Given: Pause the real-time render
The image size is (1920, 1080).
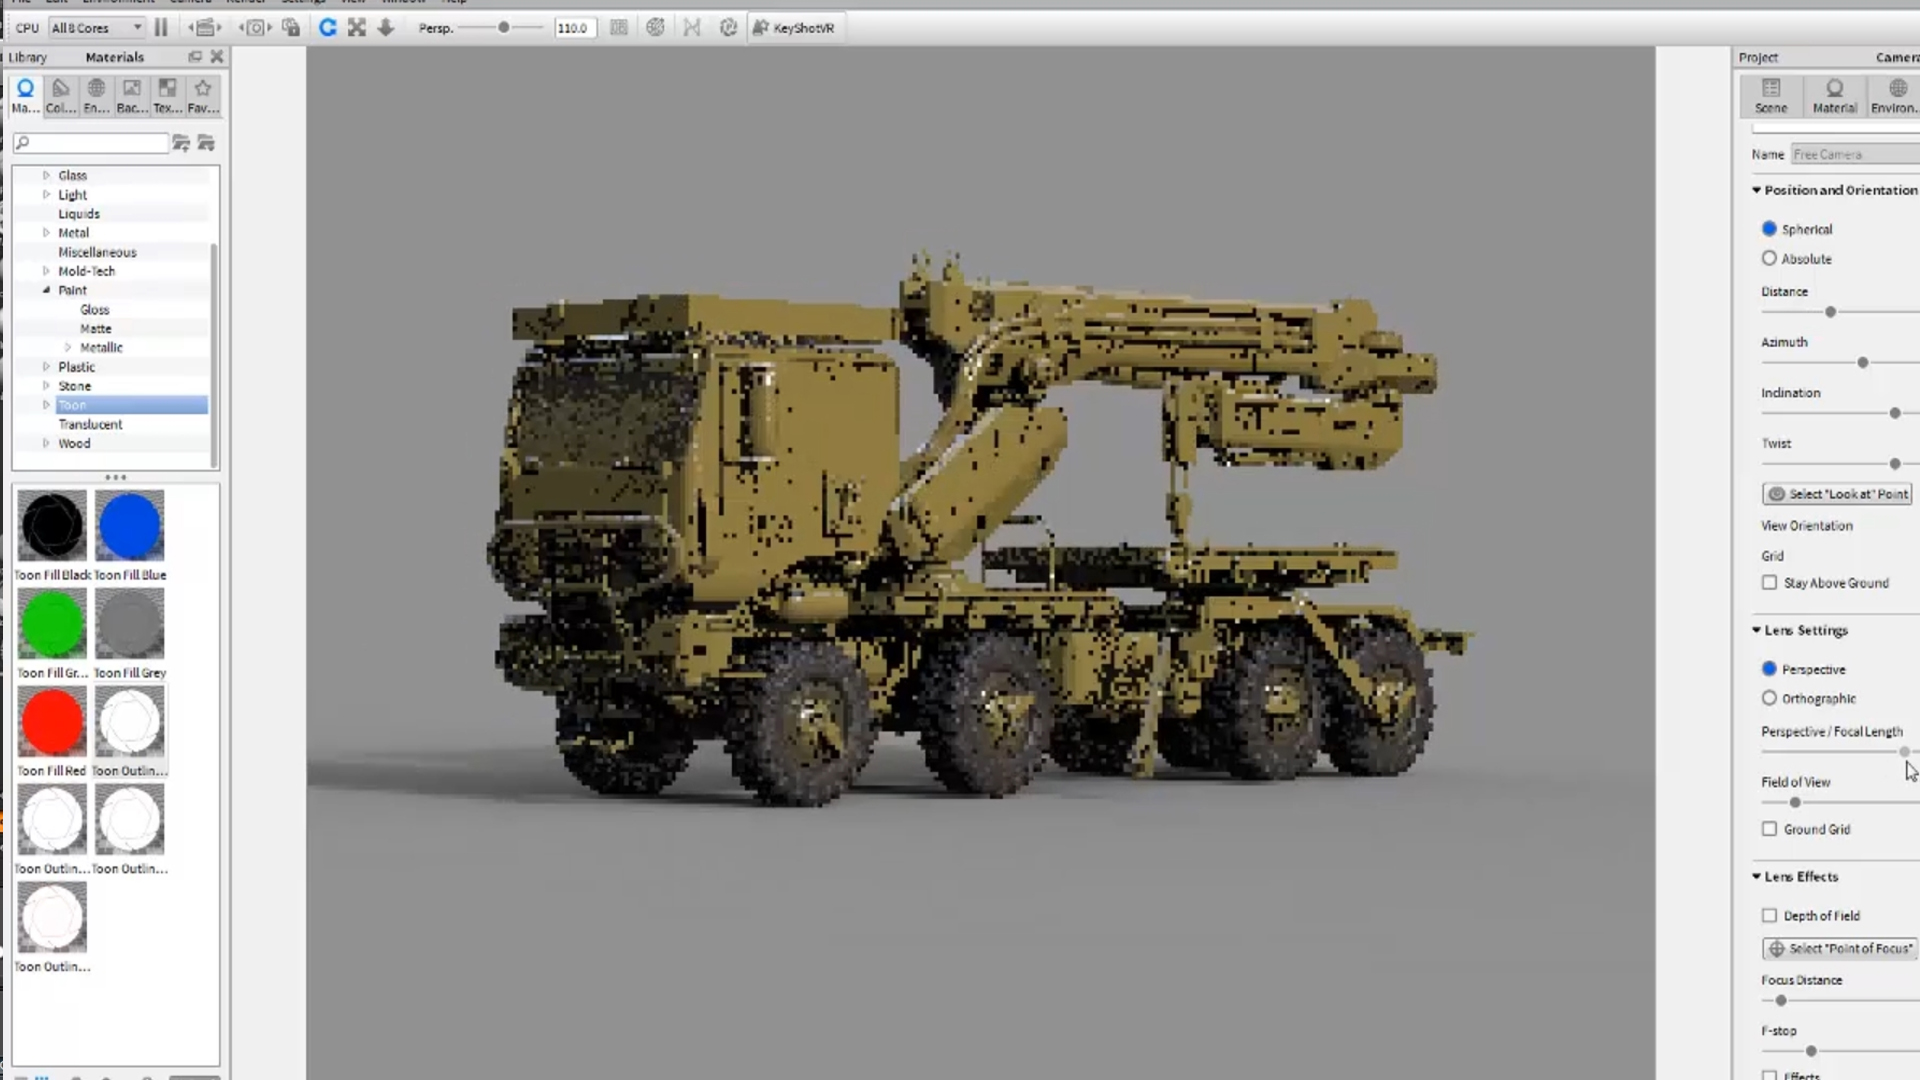Looking at the screenshot, I should tap(160, 28).
